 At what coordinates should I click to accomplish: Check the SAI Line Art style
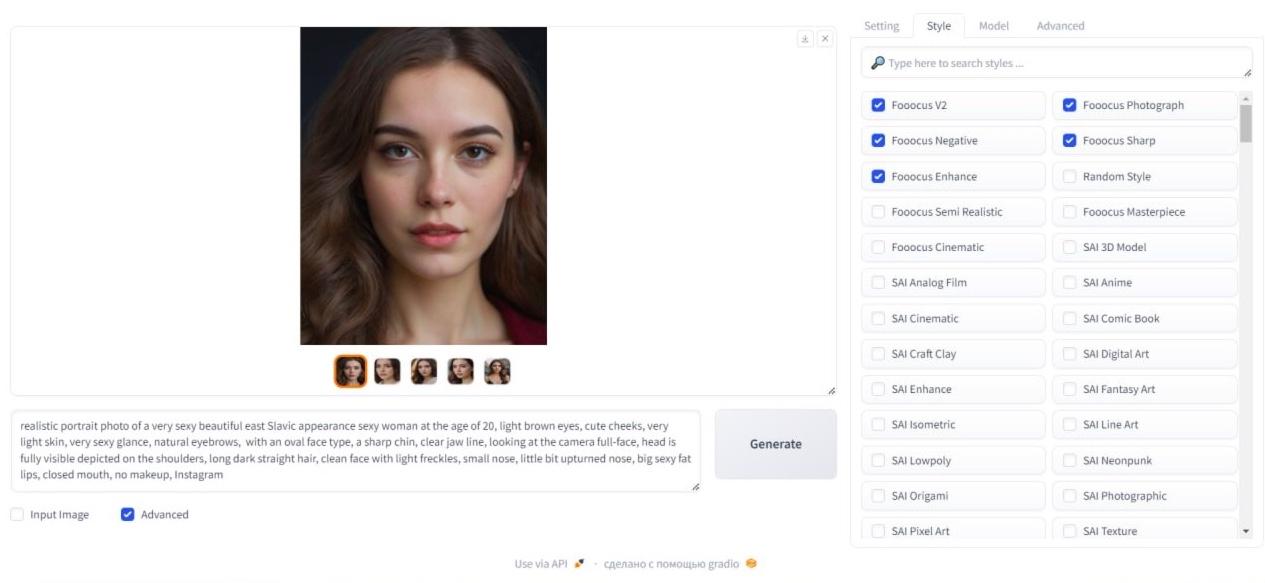[x=1069, y=425]
